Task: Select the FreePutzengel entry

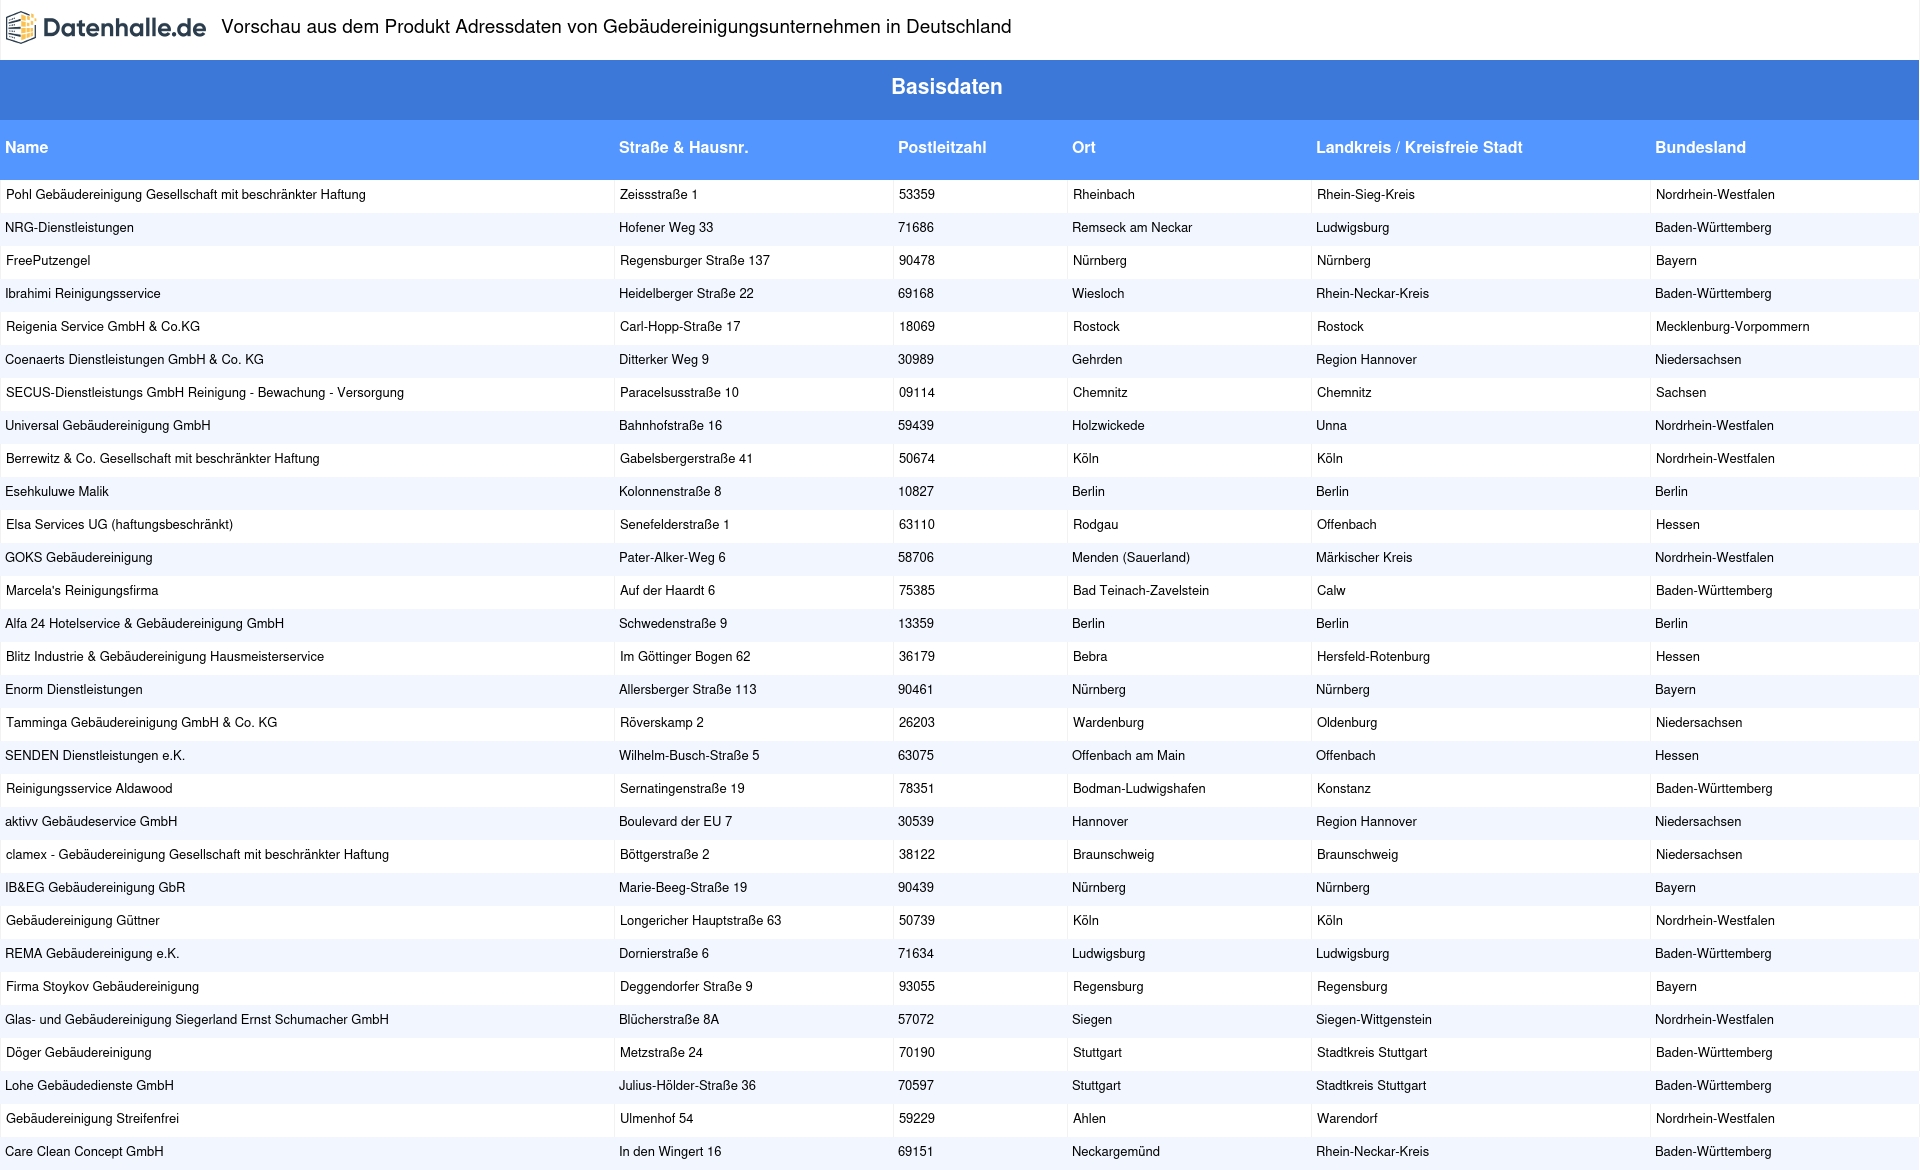Action: click(48, 261)
